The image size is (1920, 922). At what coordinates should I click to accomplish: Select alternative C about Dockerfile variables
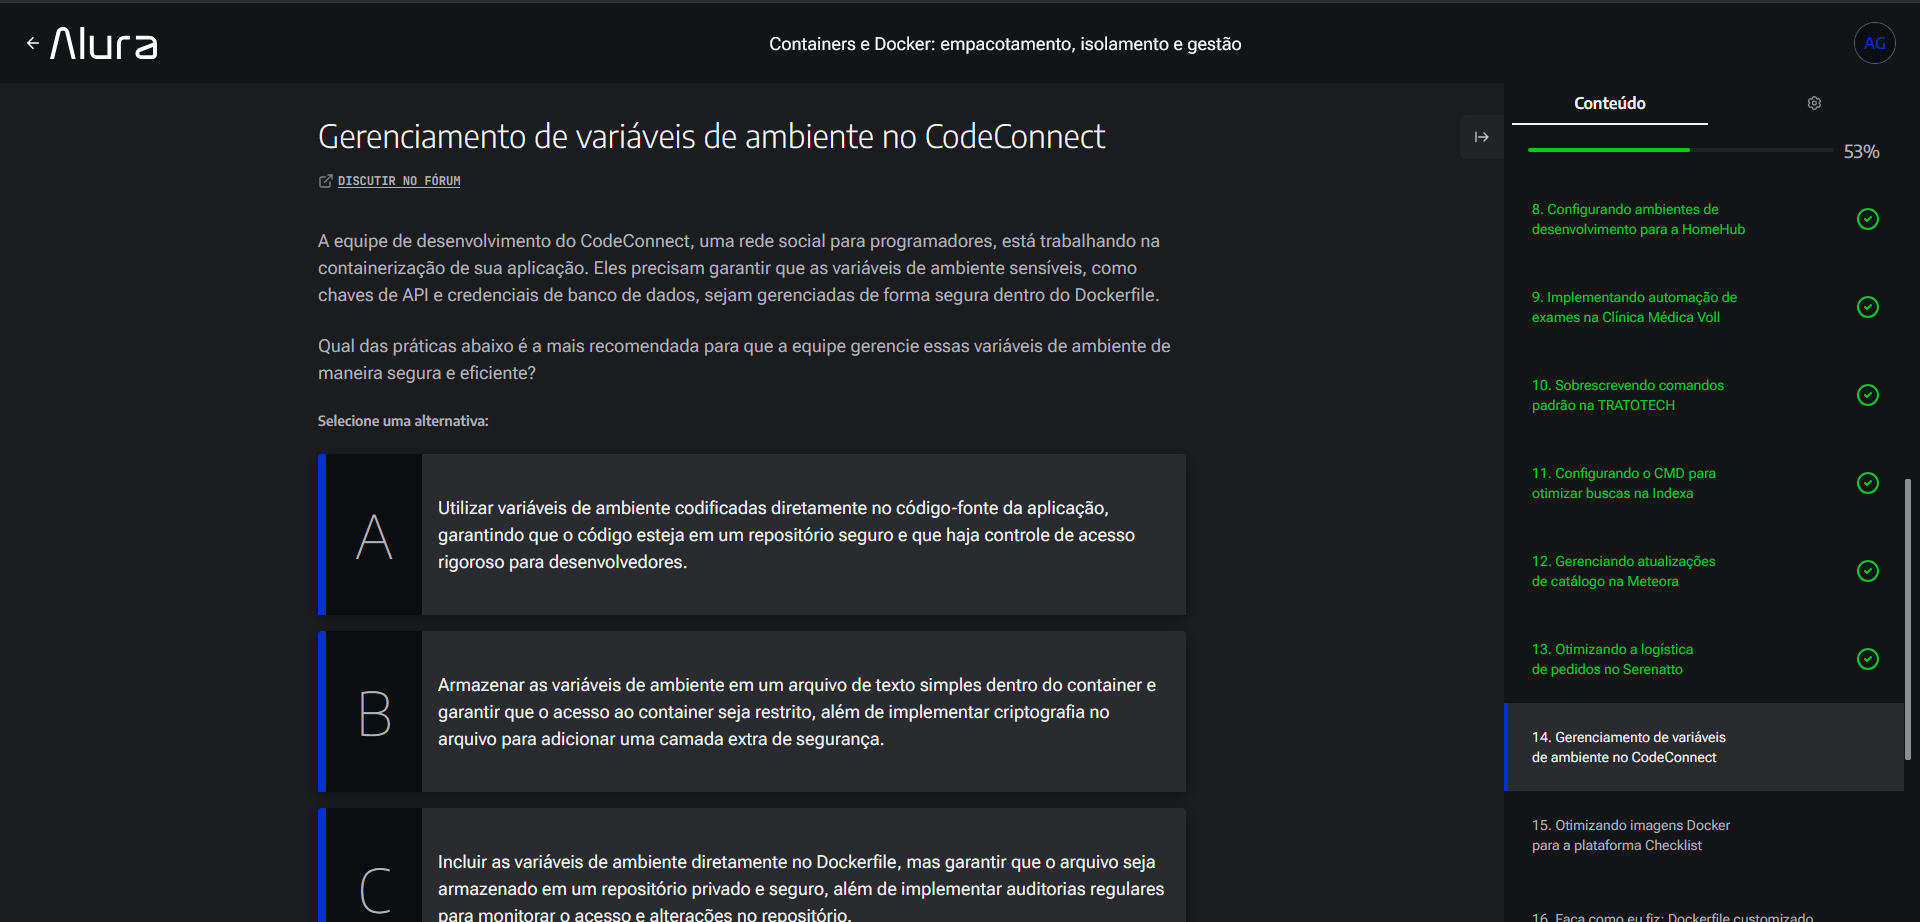pos(752,865)
